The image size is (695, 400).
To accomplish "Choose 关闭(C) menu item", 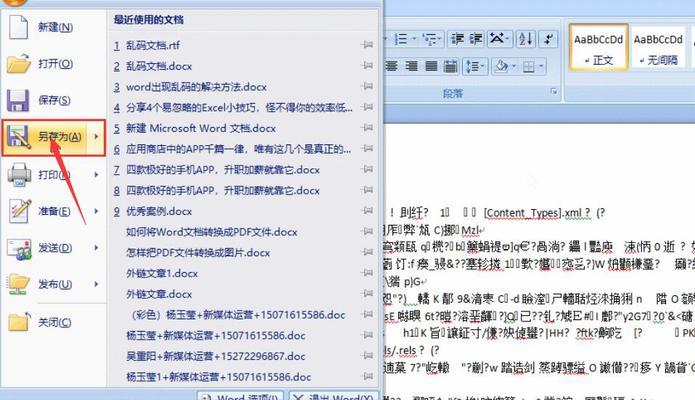I will point(53,322).
